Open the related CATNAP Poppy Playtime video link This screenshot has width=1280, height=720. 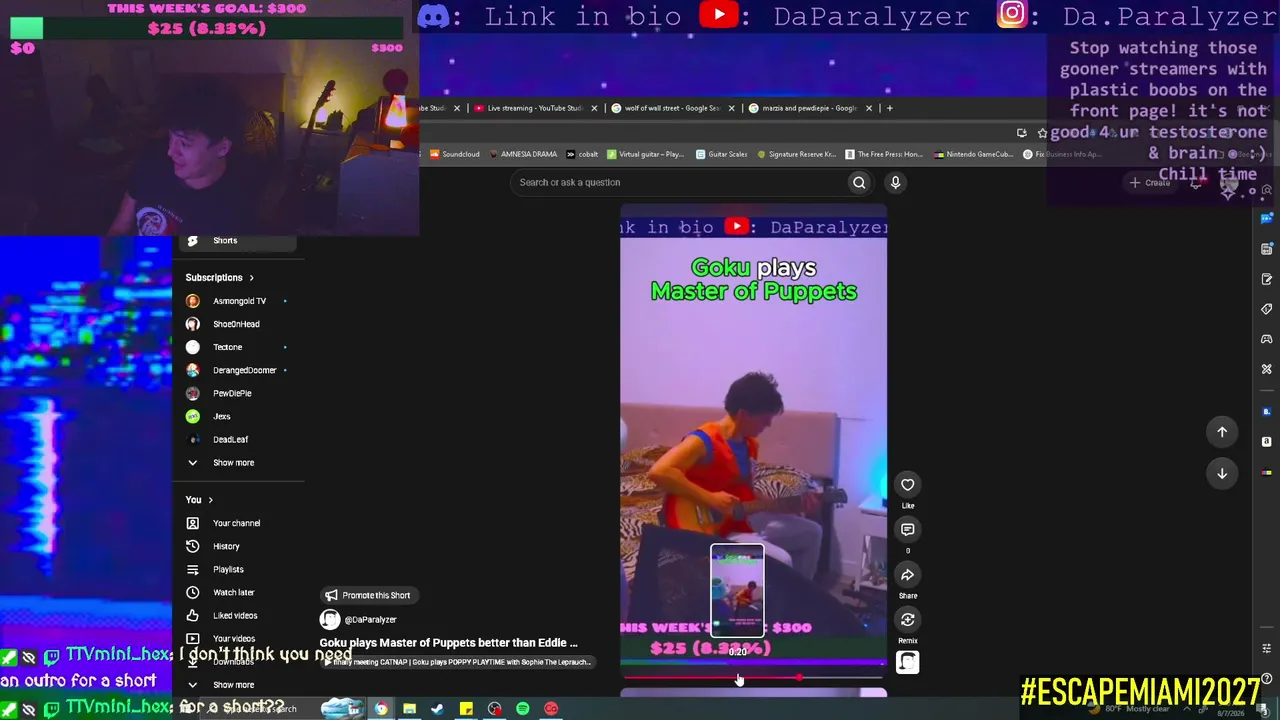458,662
